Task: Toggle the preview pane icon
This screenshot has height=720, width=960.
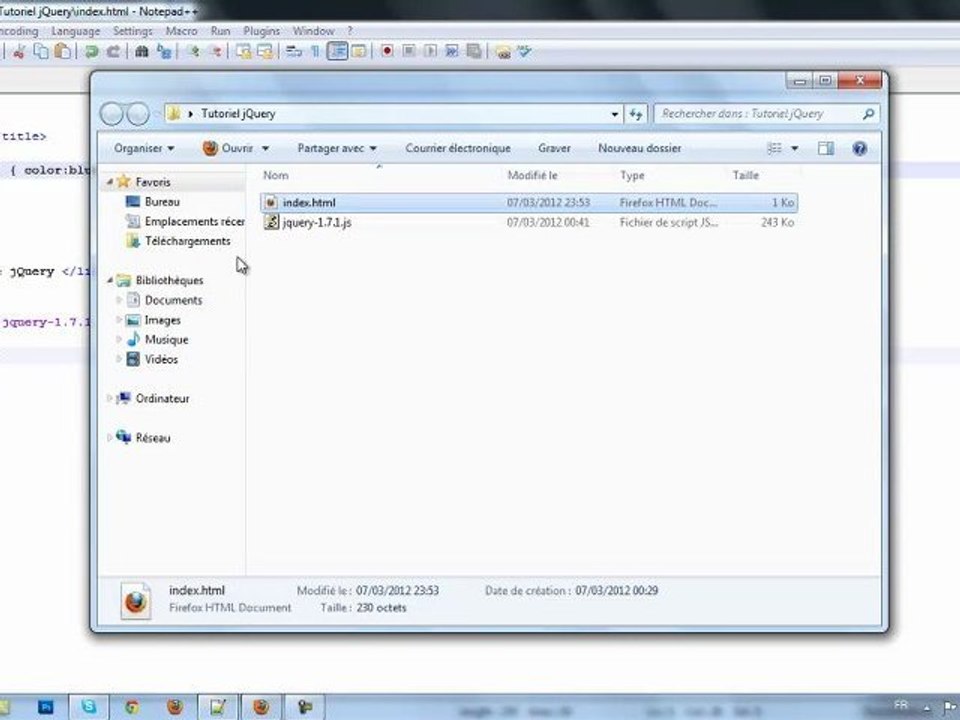Action: click(x=825, y=148)
